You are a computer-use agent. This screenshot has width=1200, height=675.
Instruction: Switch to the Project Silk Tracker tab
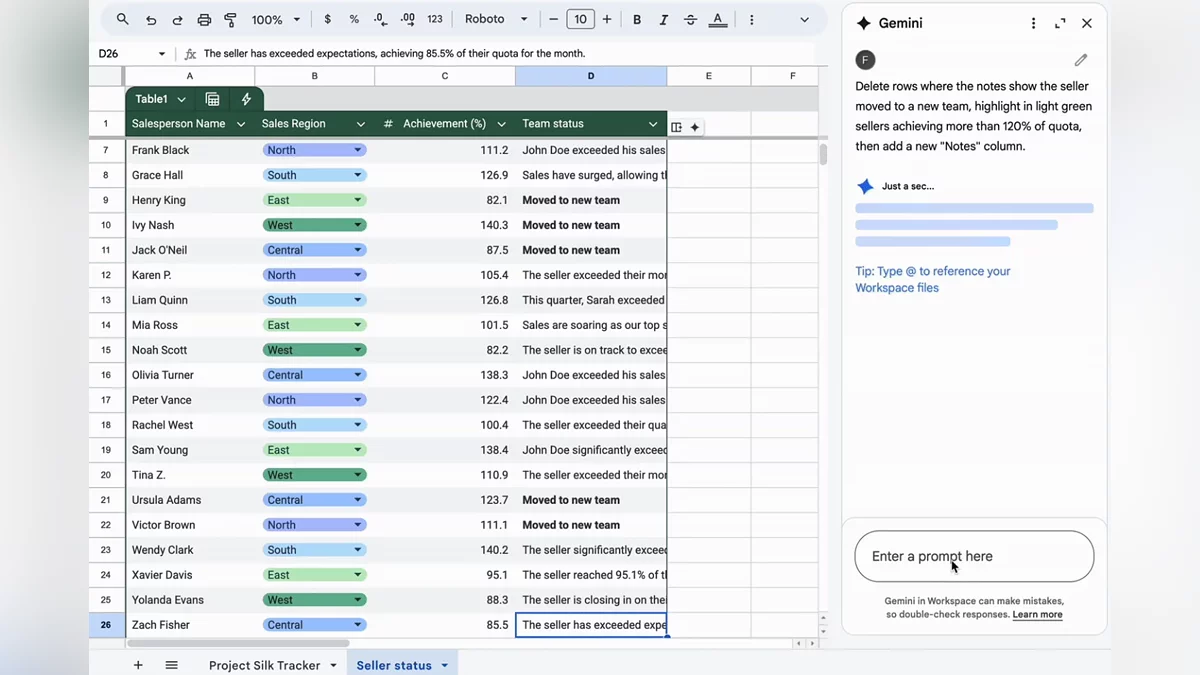tap(265, 665)
